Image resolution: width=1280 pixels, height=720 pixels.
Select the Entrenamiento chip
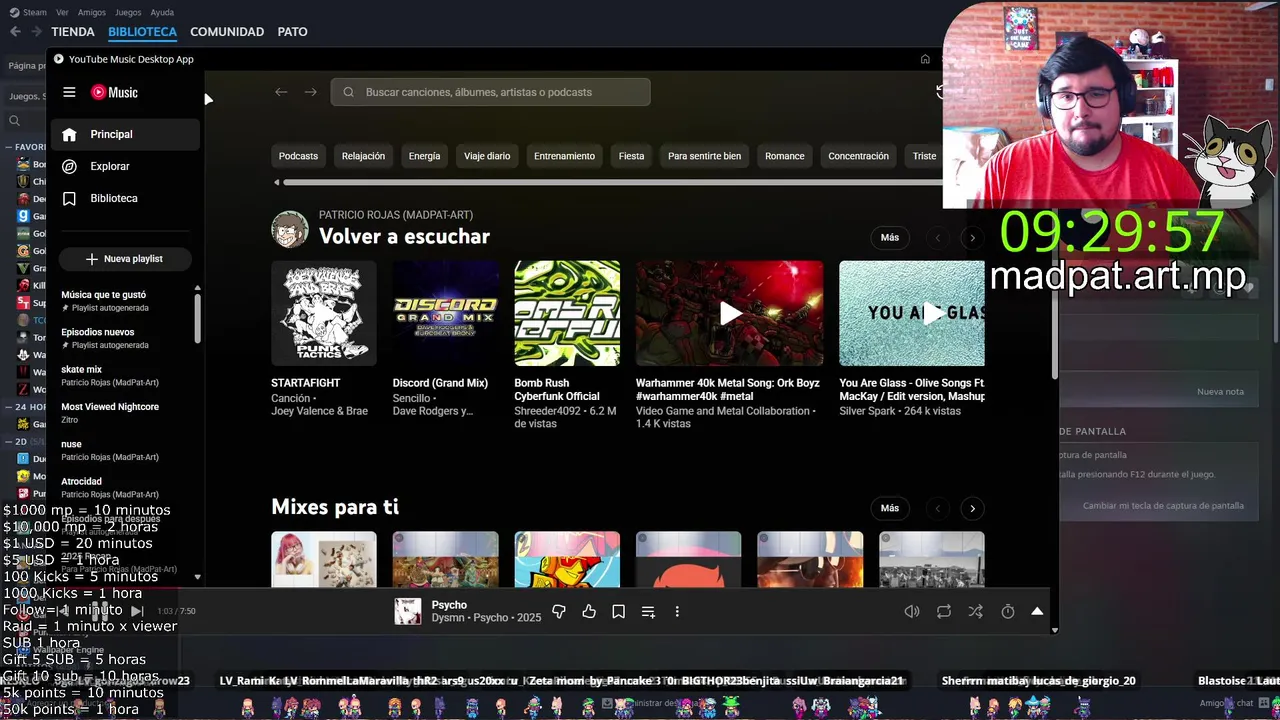(564, 156)
